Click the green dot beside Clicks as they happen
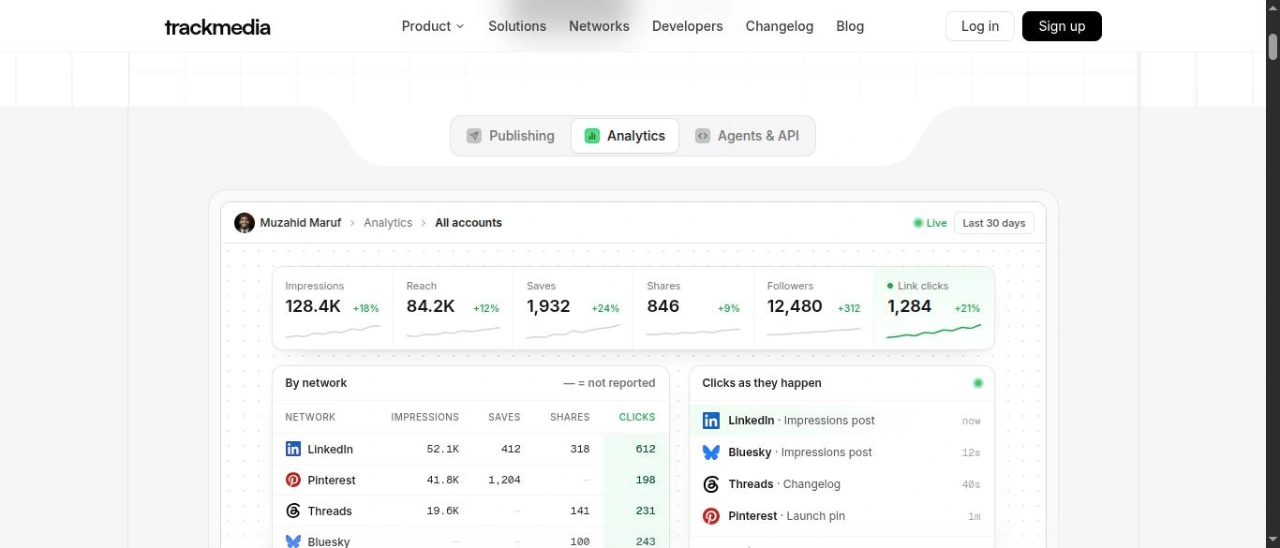The image size is (1280, 548). pos(978,383)
